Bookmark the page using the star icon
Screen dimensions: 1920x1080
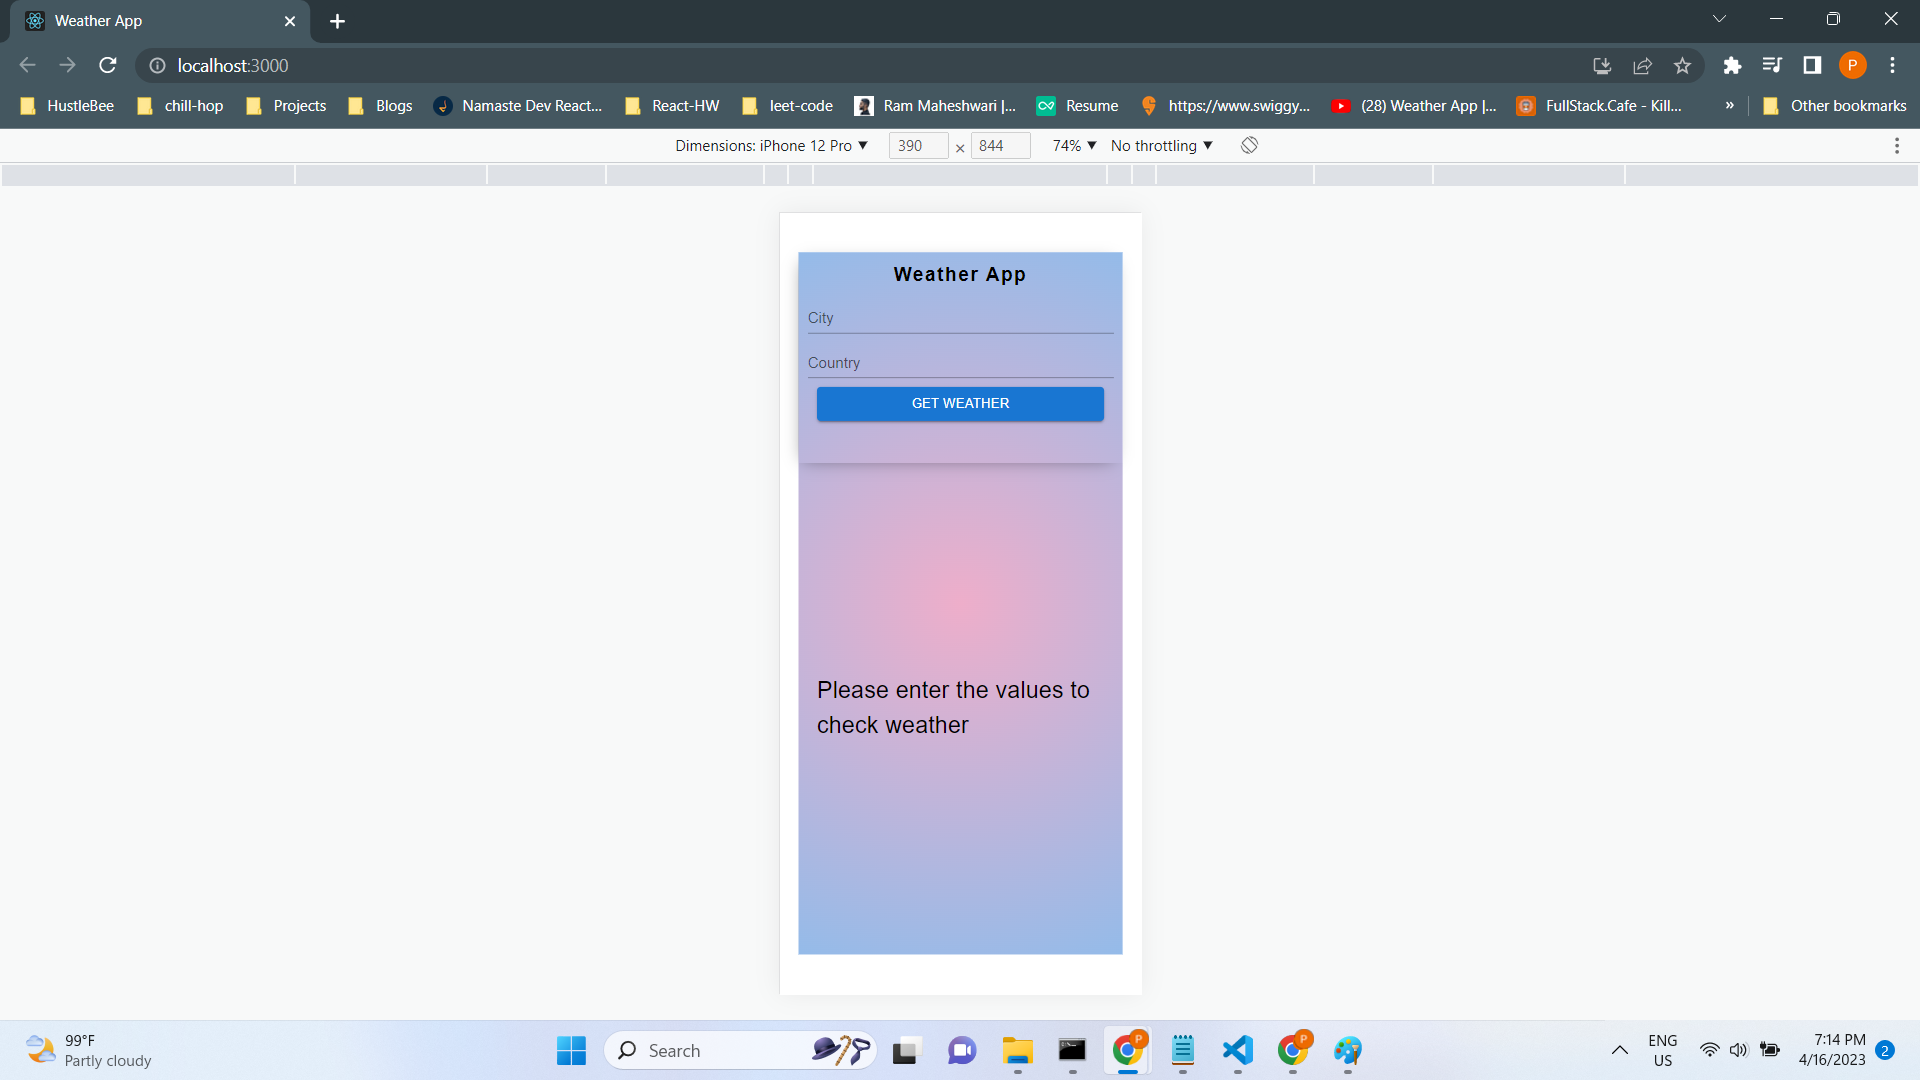pyautogui.click(x=1682, y=65)
